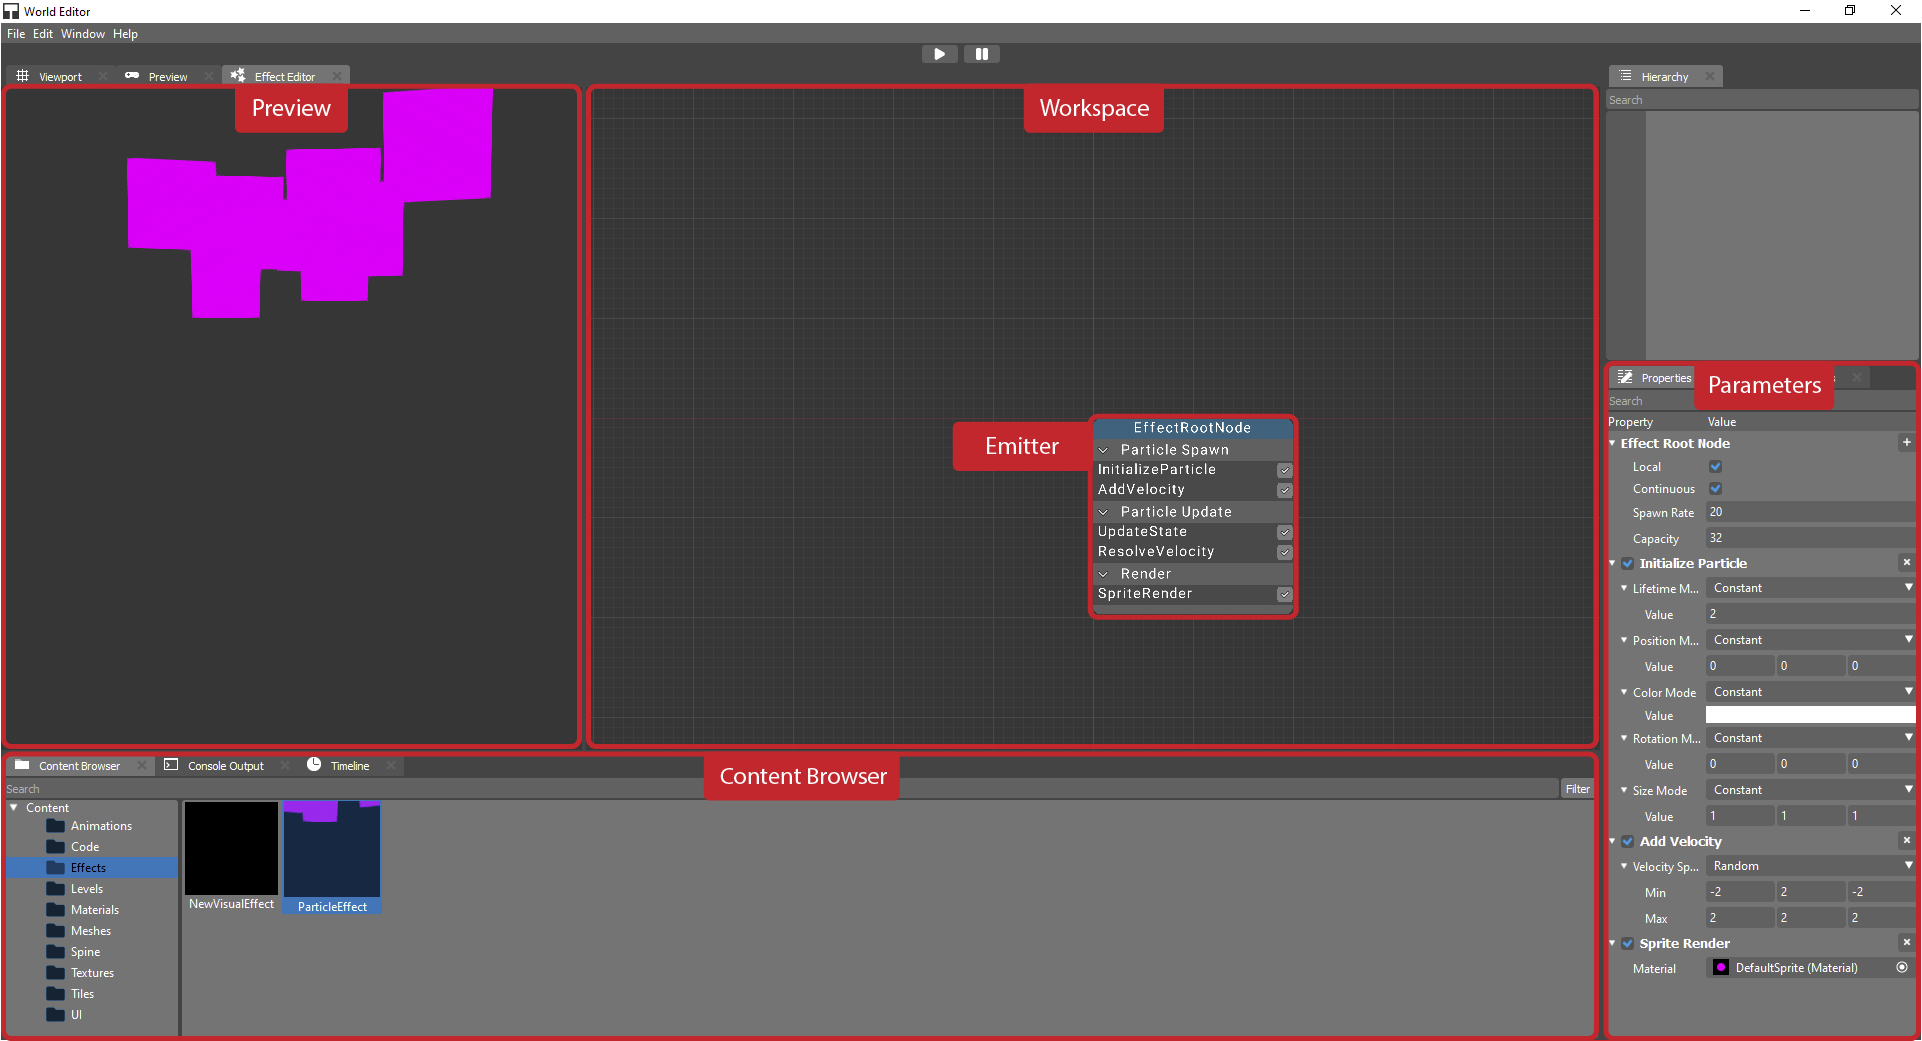Click the white Color Value swatch
The height and width of the screenshot is (1041, 1922).
[x=1809, y=716]
